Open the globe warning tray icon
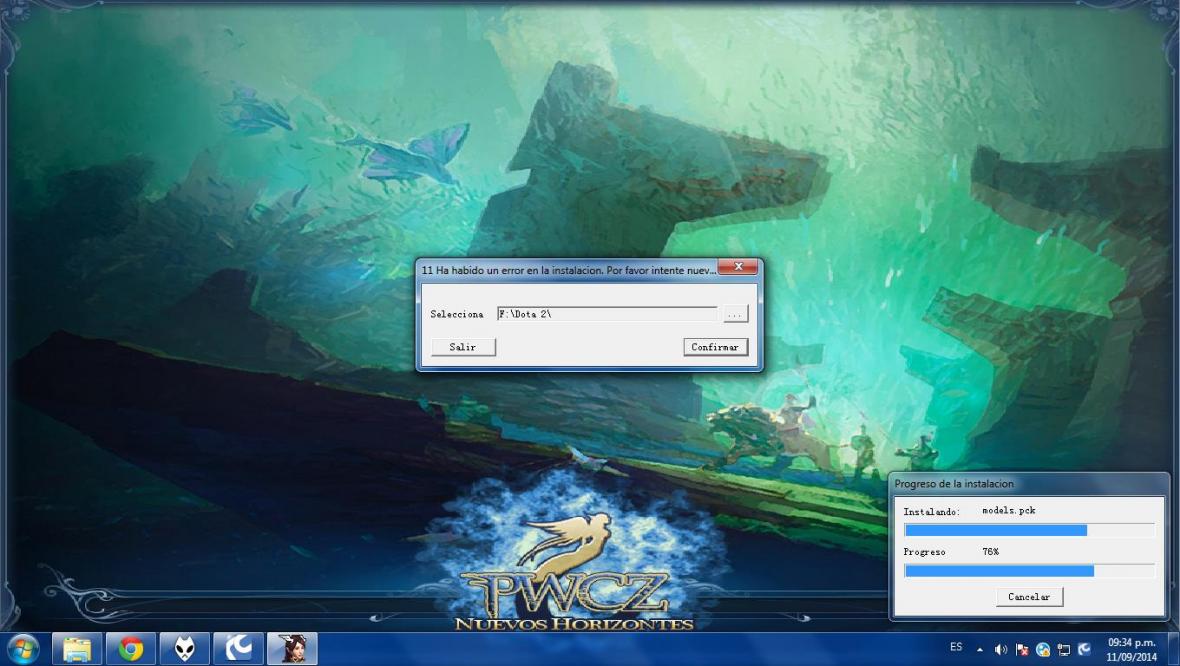Viewport: 1180px width, 666px height. pyautogui.click(x=1043, y=649)
